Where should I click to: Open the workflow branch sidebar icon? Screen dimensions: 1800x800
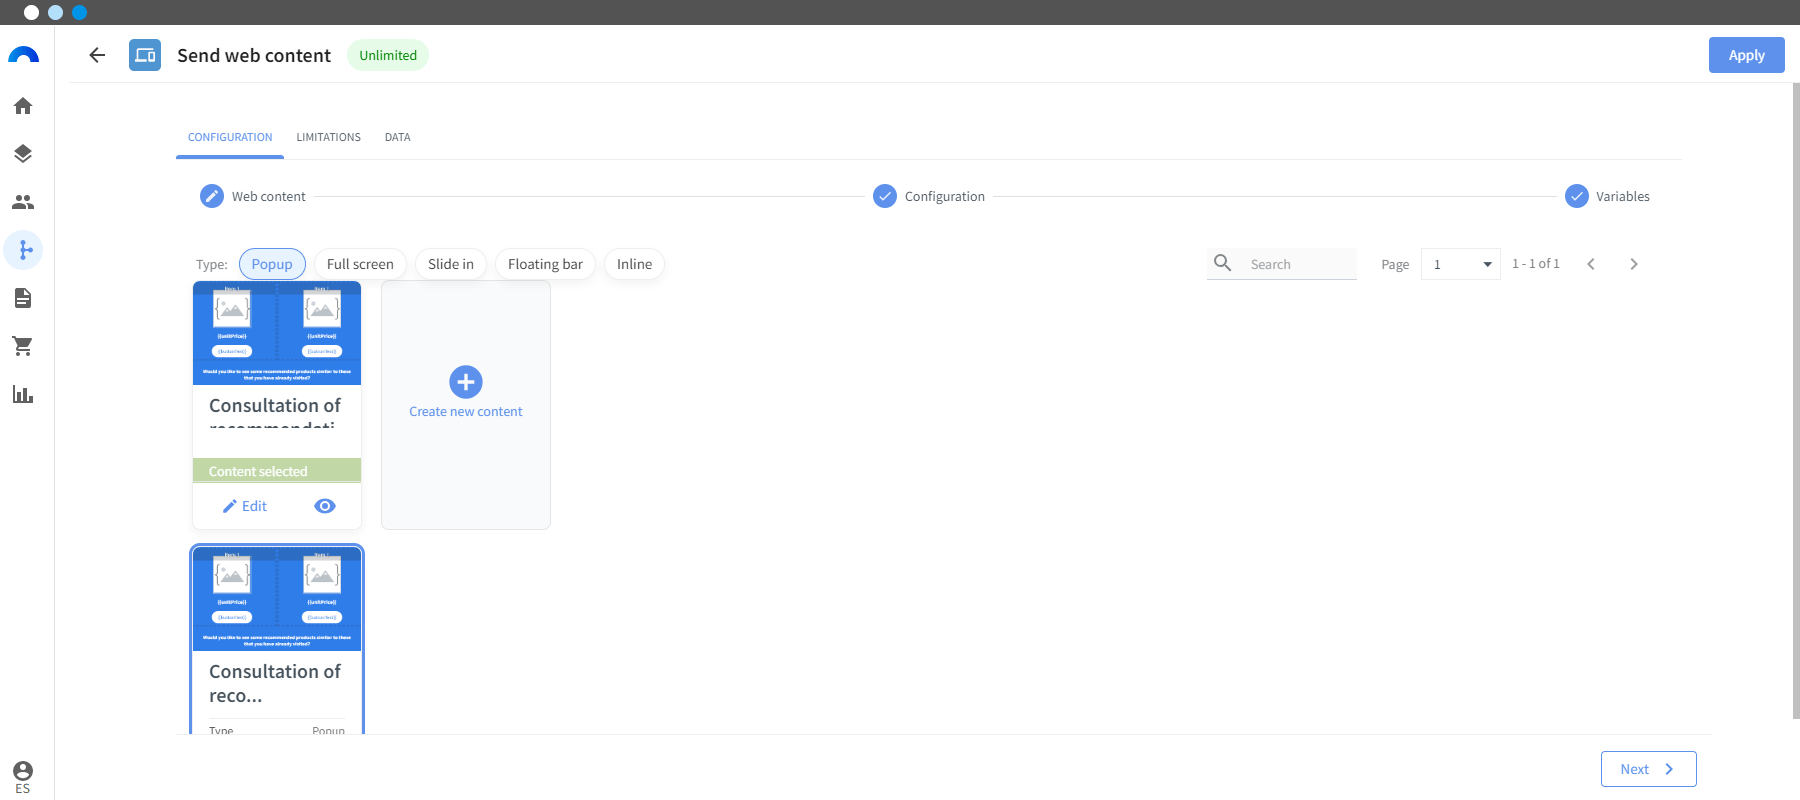[x=23, y=250]
